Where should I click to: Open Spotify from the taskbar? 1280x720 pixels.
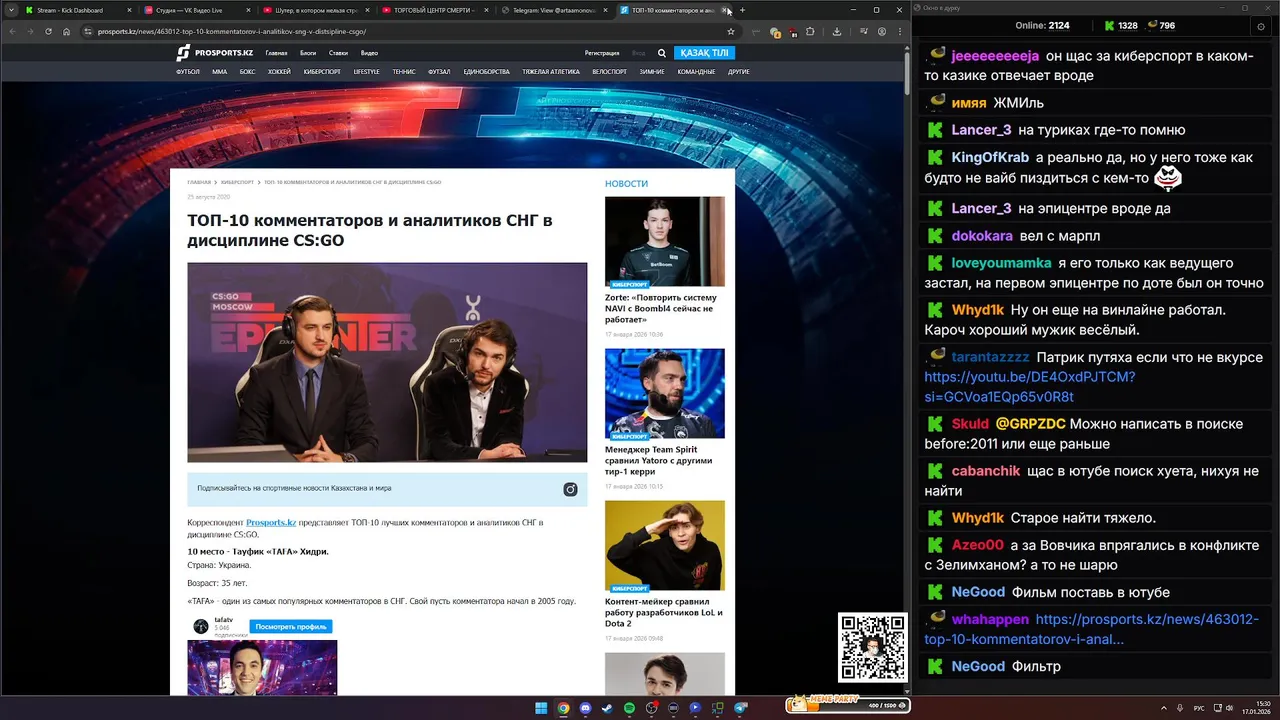[x=629, y=708]
